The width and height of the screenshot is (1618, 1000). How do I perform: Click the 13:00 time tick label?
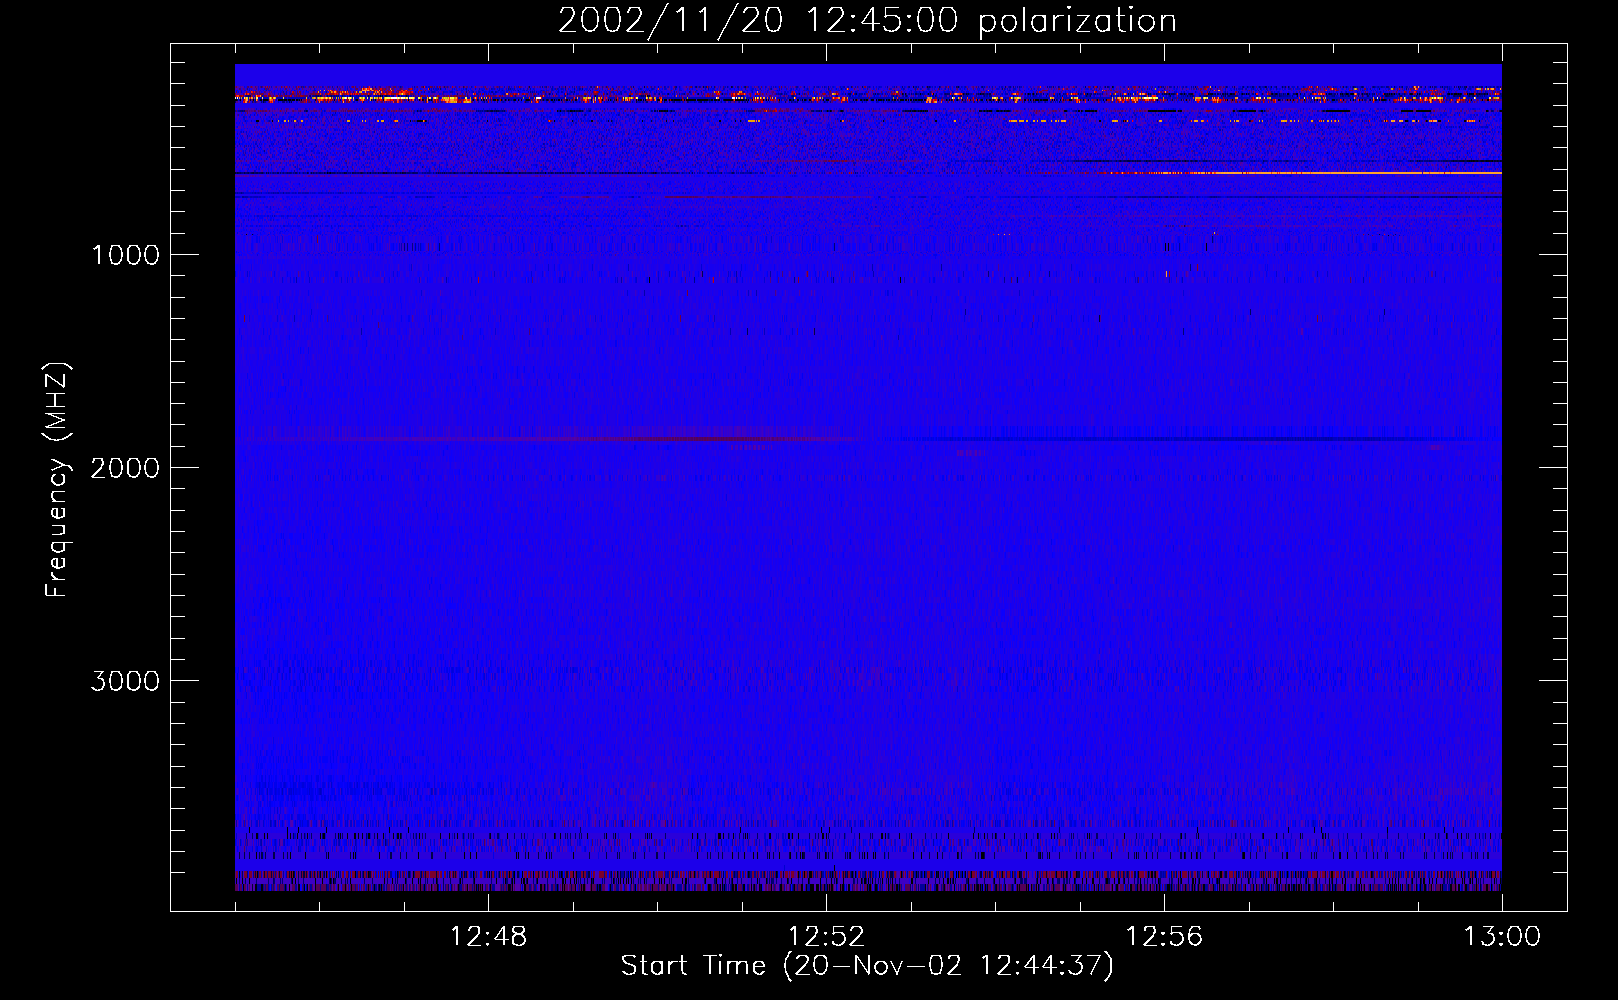coord(1502,937)
